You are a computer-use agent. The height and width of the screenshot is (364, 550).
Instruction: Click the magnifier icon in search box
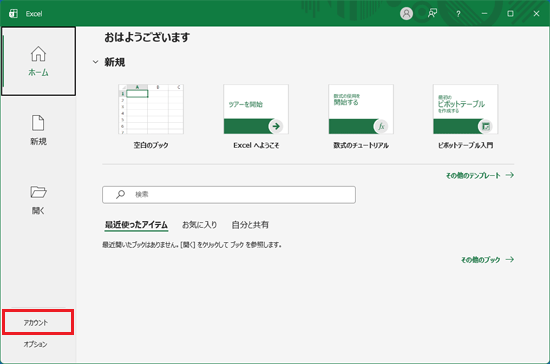(120, 194)
